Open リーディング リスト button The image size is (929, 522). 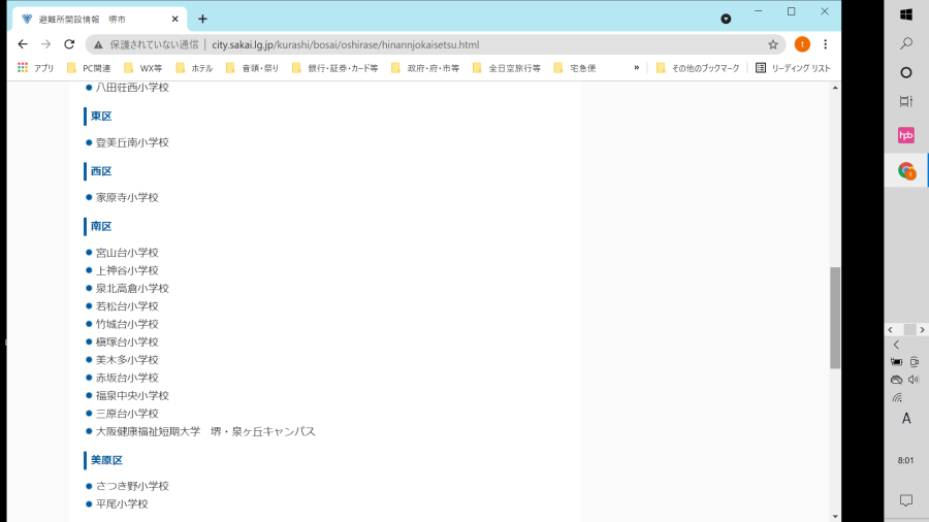[x=793, y=68]
